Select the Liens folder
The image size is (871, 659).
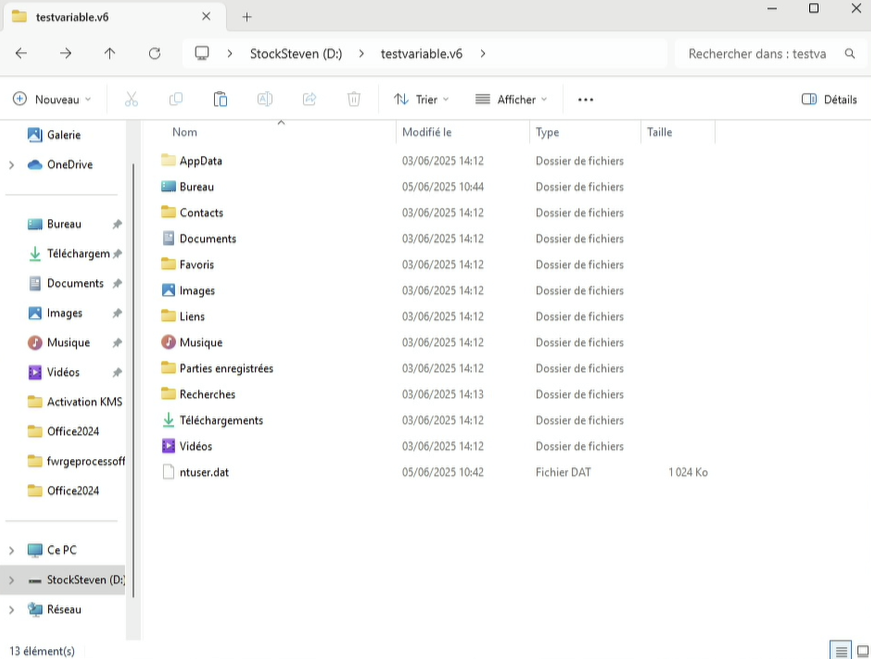pyautogui.click(x=192, y=316)
